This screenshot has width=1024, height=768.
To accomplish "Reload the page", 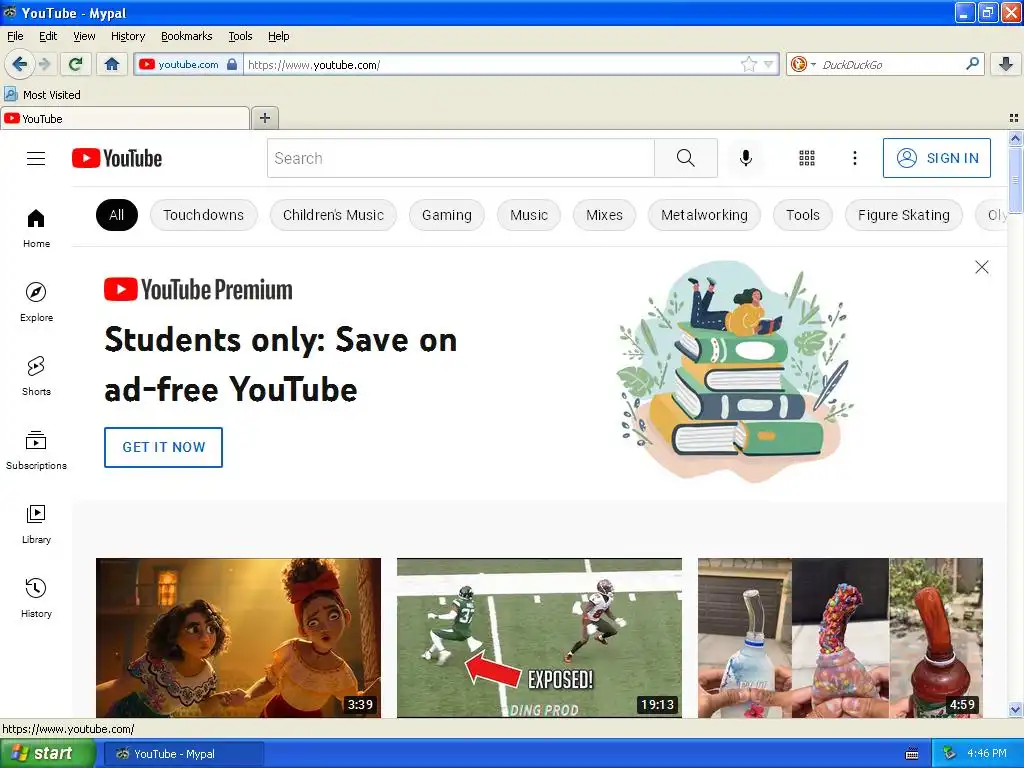I will pyautogui.click(x=75, y=64).
